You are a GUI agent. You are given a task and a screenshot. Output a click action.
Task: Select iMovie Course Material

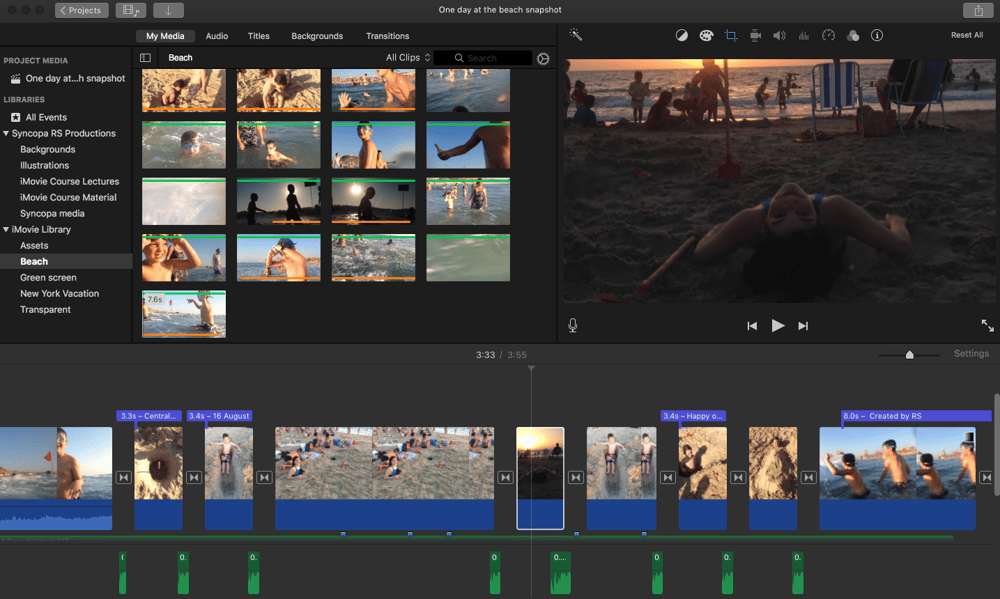click(66, 197)
